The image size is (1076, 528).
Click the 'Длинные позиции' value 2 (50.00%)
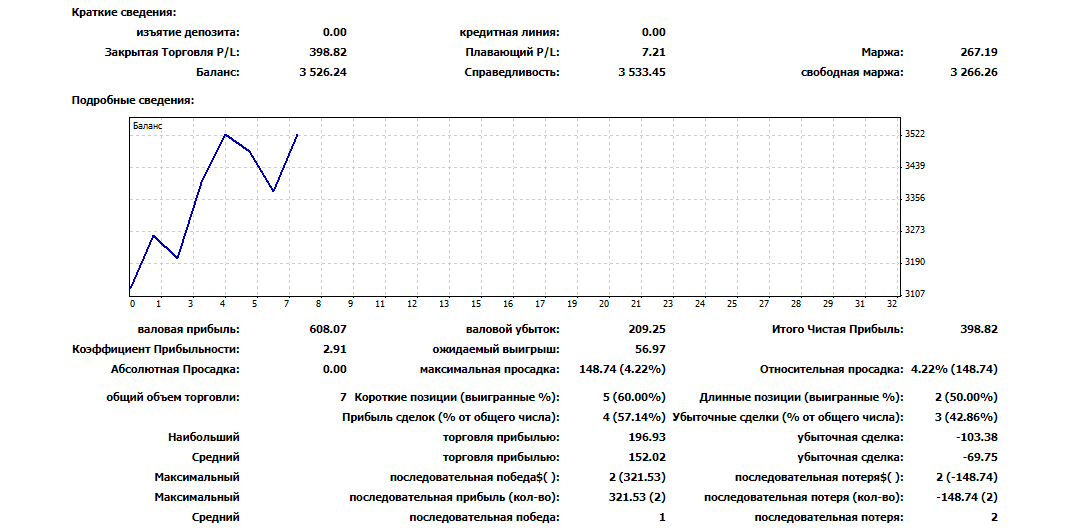(x=964, y=398)
